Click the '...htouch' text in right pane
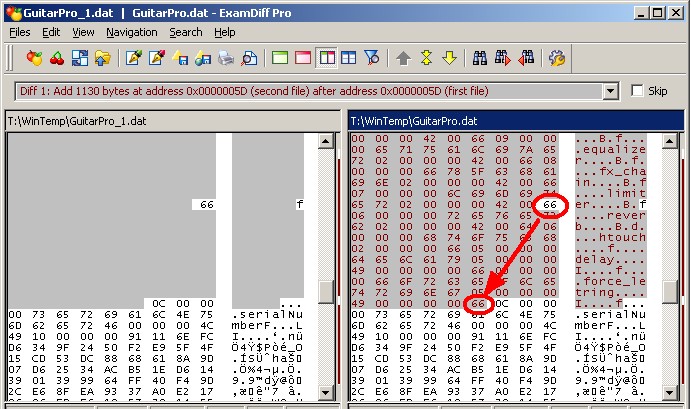The image size is (691, 409). tap(610, 238)
